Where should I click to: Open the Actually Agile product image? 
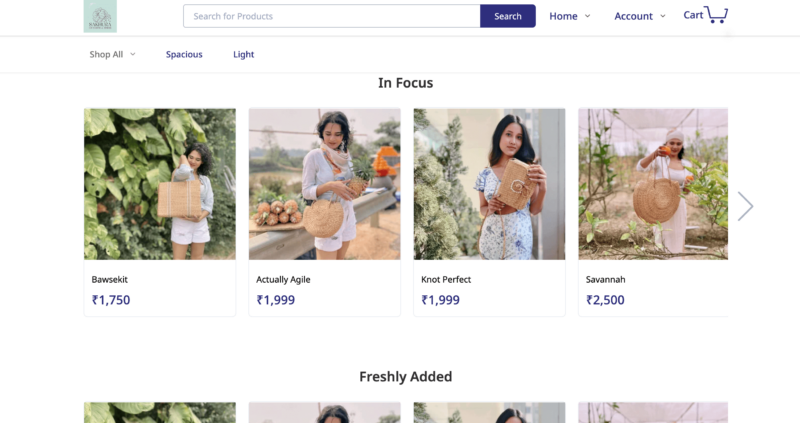(325, 184)
